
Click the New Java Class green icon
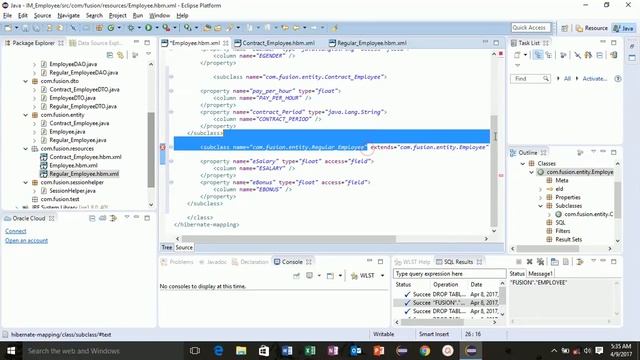click(x=111, y=28)
